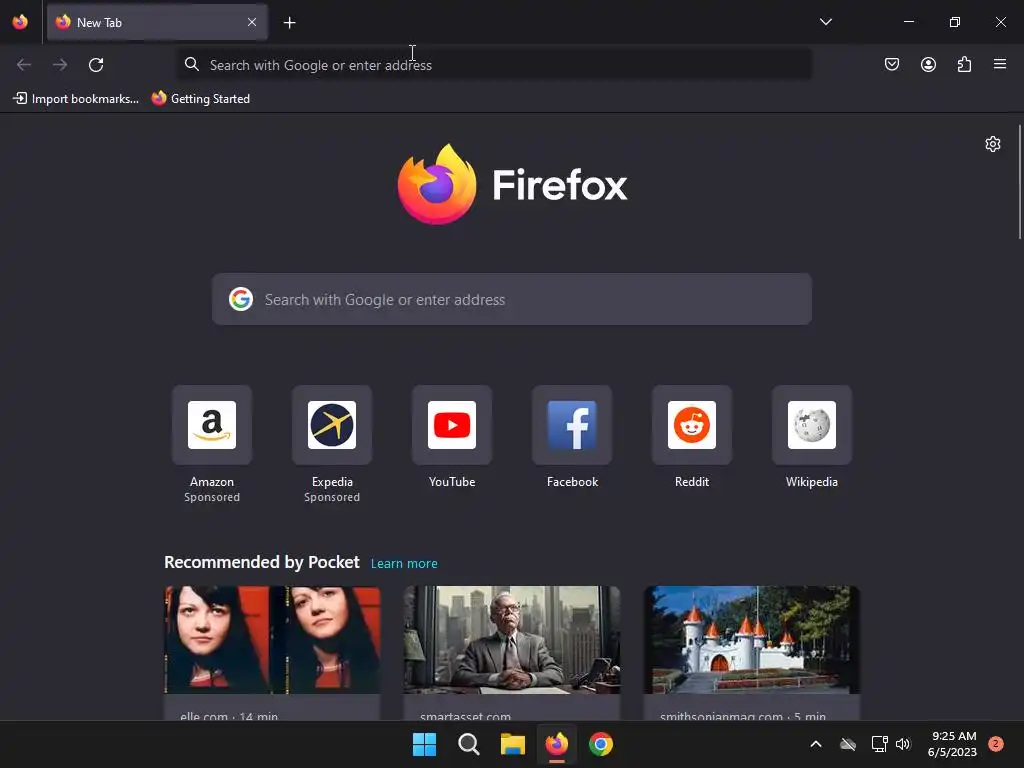Open a new tab with plus button
Image resolution: width=1024 pixels, height=768 pixels.
pos(289,23)
